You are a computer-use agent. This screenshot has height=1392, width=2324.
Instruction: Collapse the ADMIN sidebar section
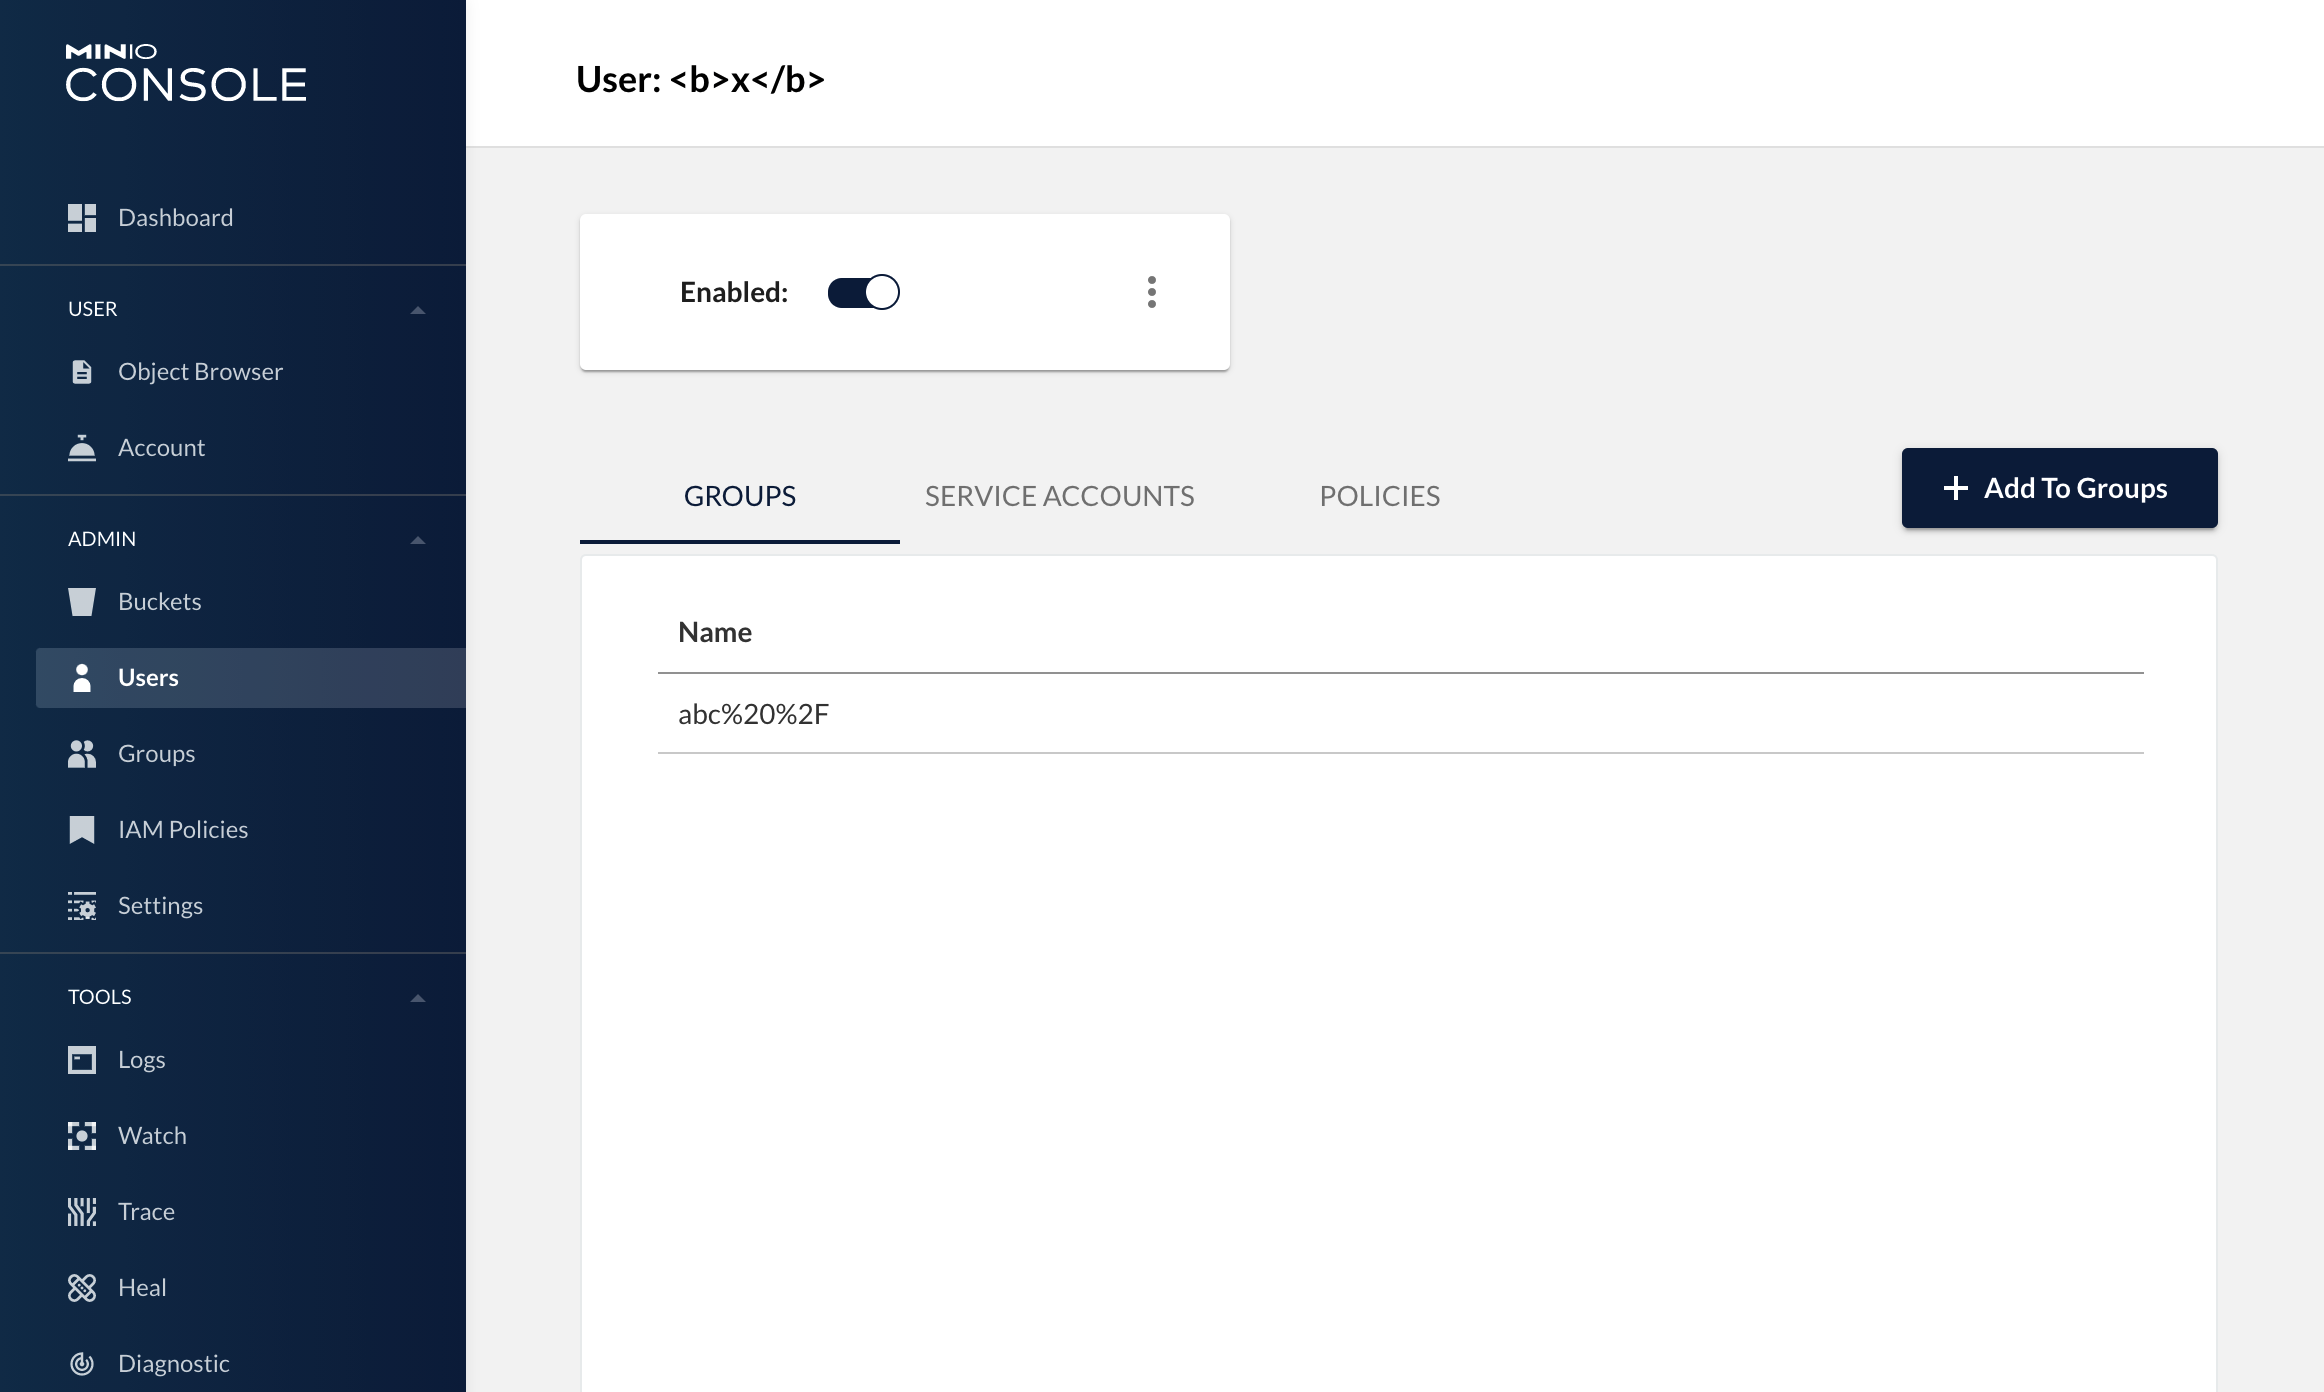point(418,540)
